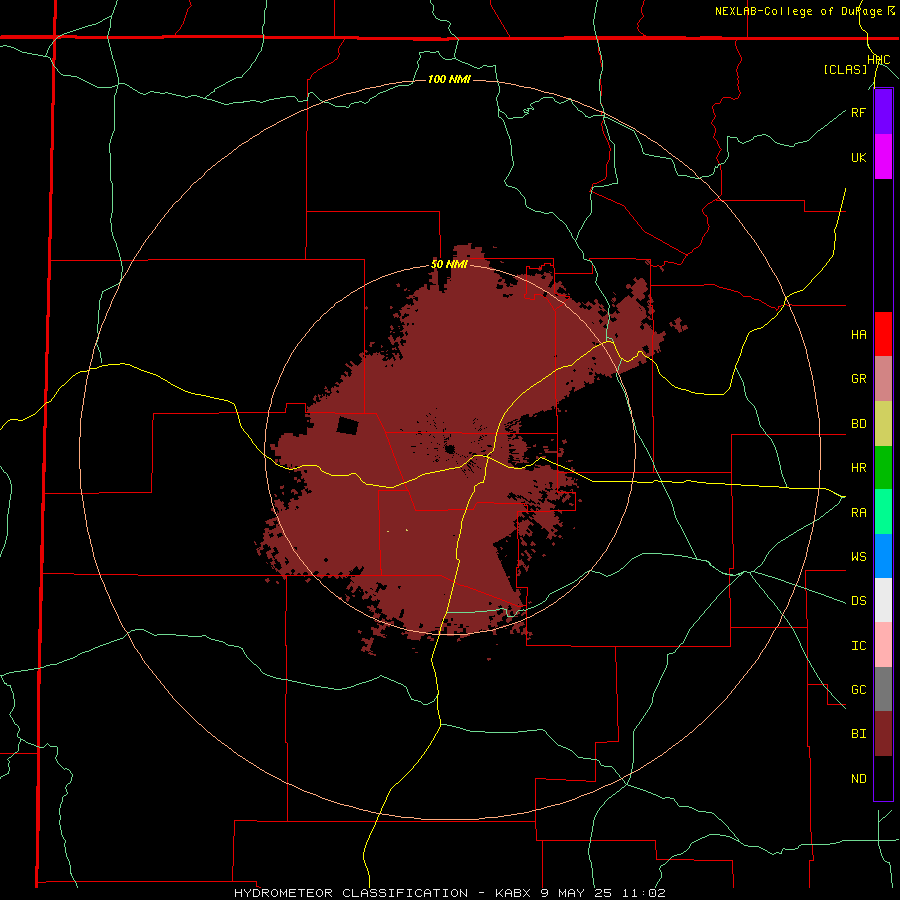The width and height of the screenshot is (900, 900).
Task: Click the HR green legend color block
Action: [883, 468]
